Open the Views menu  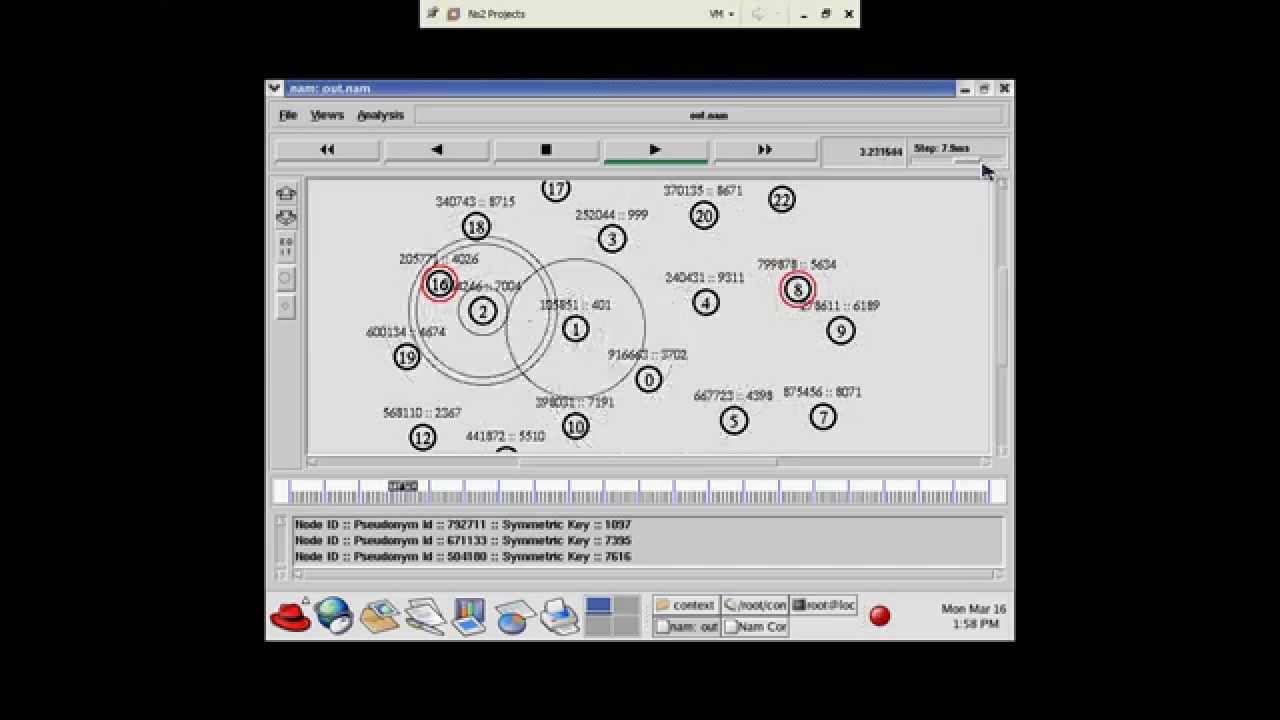point(327,115)
